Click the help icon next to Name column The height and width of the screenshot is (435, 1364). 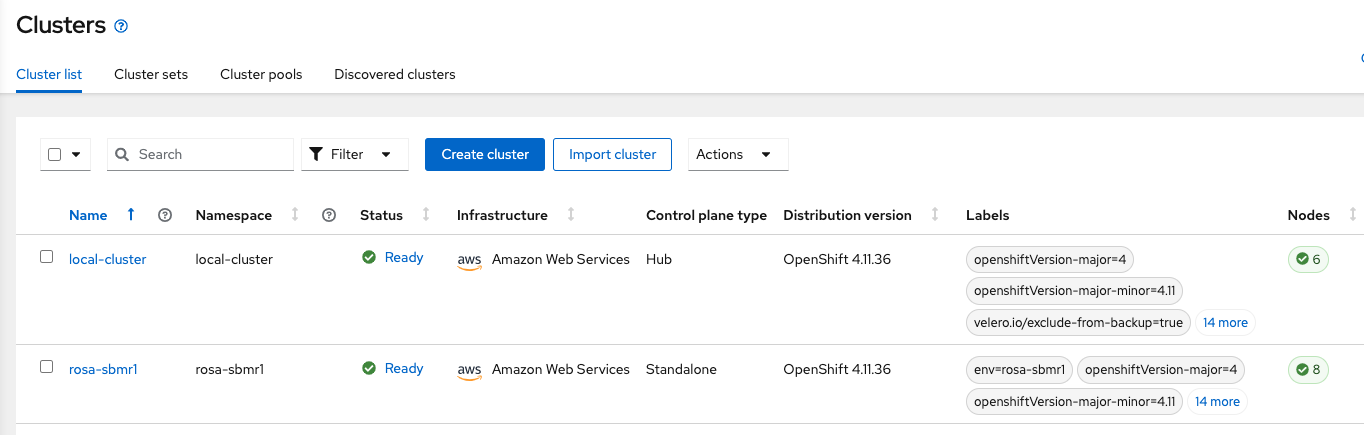pos(165,215)
